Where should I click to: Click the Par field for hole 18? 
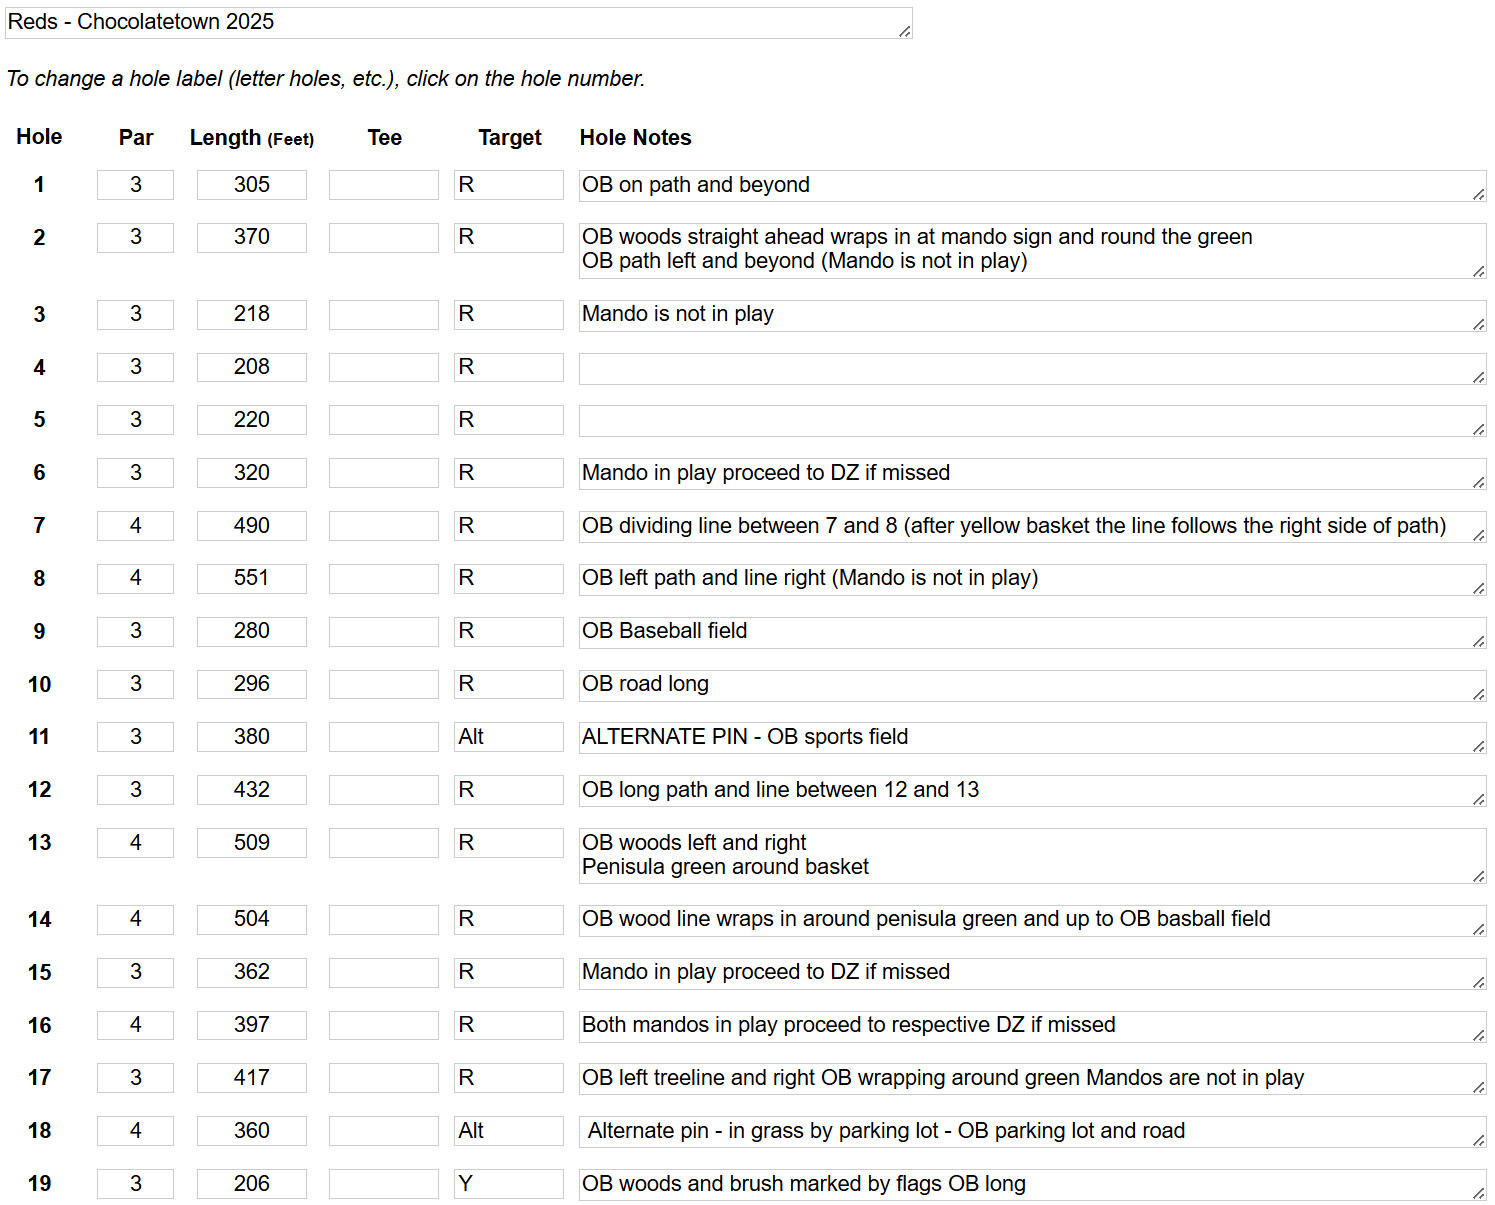[x=135, y=1131]
